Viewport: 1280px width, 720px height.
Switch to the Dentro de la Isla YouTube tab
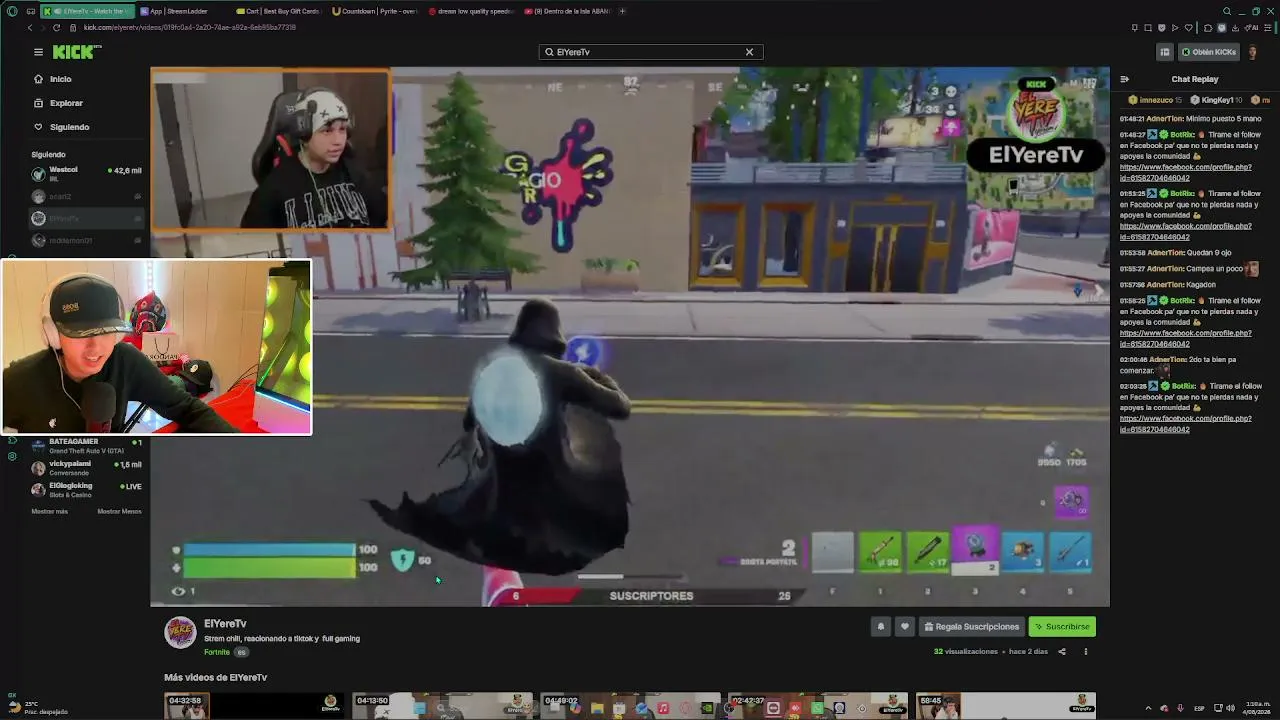566,11
